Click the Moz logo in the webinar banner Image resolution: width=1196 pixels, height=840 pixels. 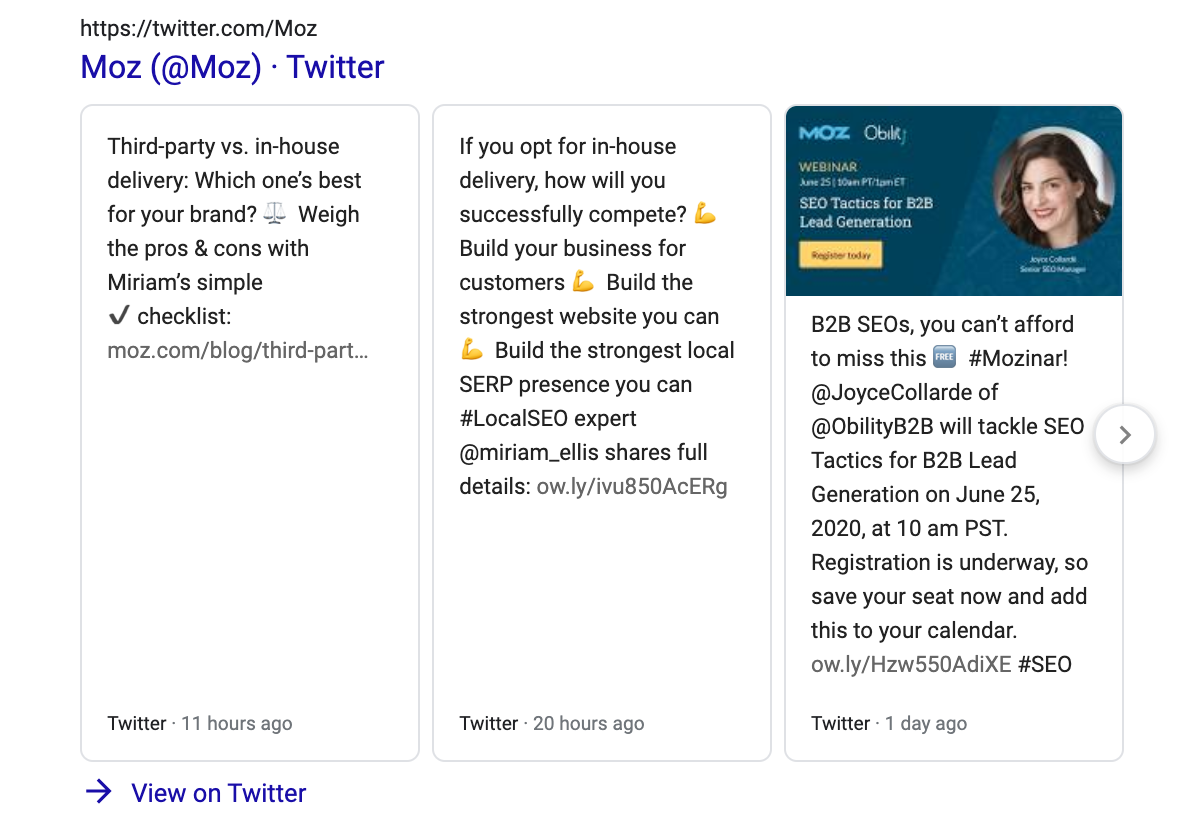[x=825, y=133]
